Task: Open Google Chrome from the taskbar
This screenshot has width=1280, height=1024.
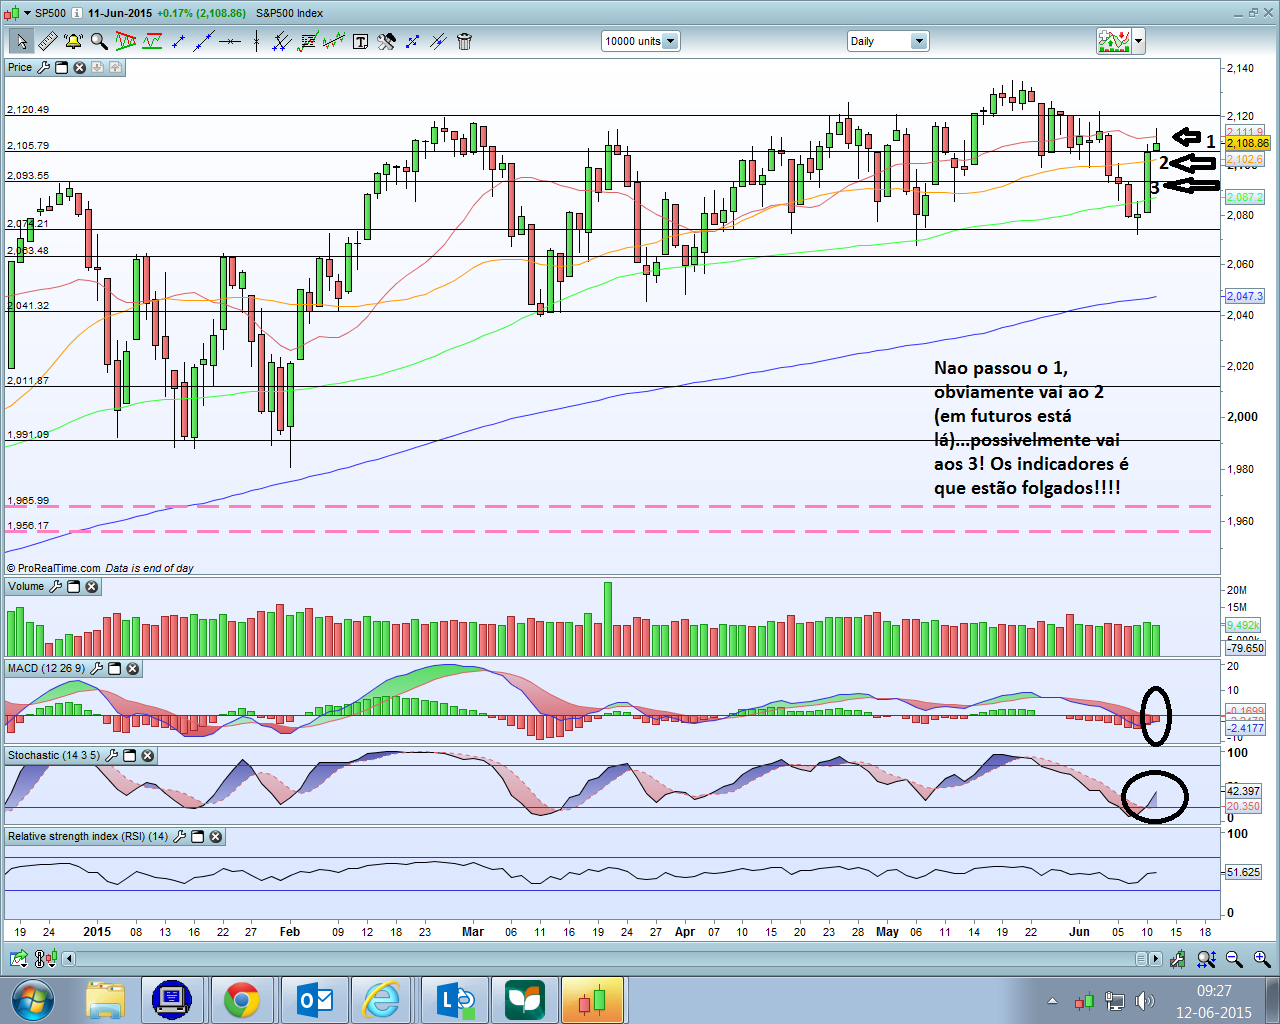Action: point(241,1000)
